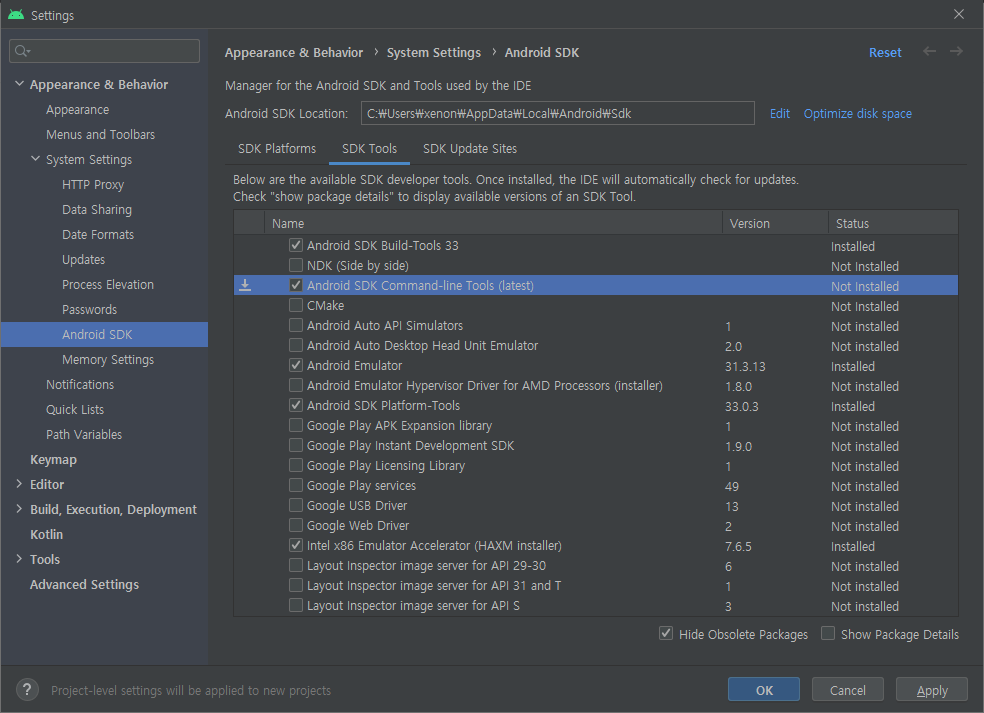Select Date Formats in the tree
This screenshot has width=984, height=713.
[98, 234]
